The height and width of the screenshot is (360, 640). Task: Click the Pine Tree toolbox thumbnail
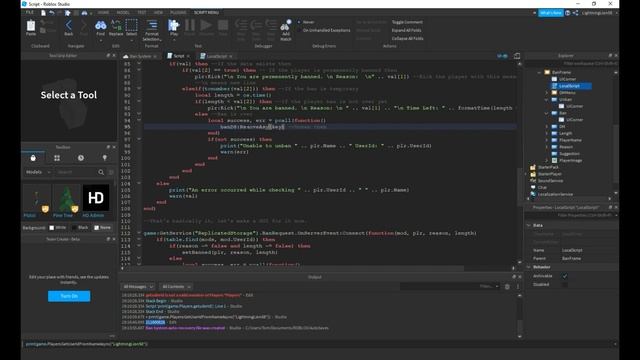(x=66, y=198)
